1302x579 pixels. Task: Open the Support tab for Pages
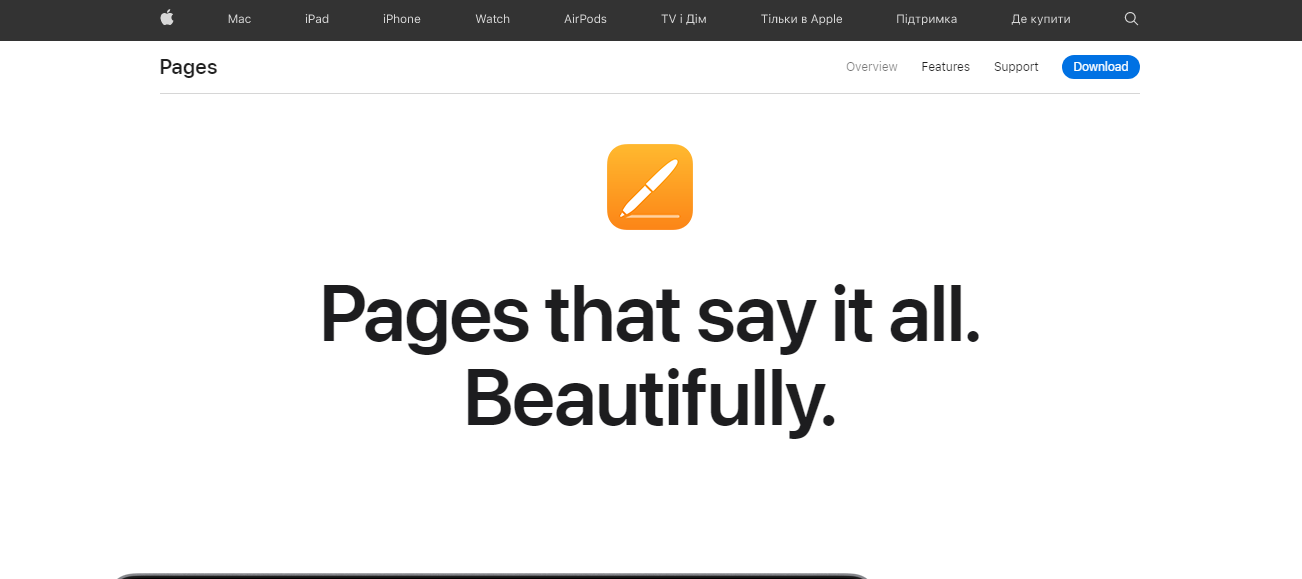click(1016, 67)
